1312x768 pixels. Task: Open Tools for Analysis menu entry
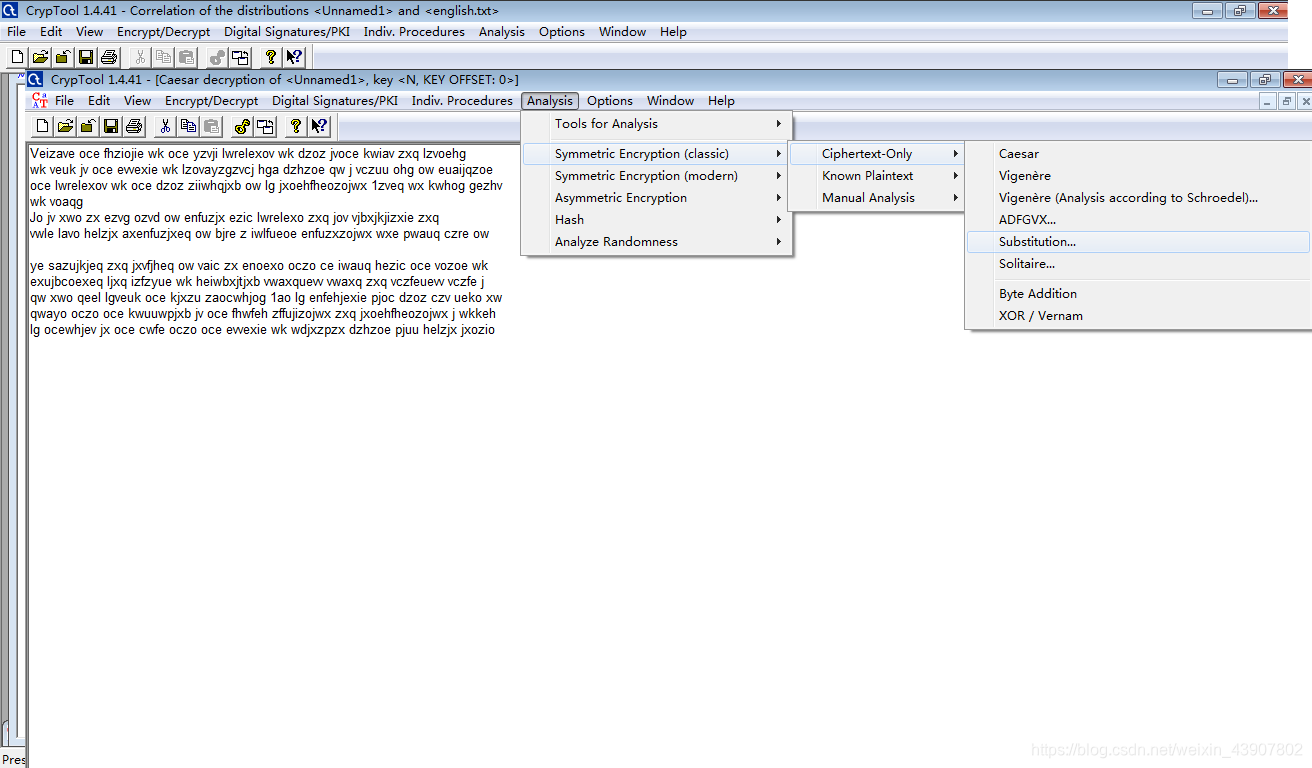(657, 124)
